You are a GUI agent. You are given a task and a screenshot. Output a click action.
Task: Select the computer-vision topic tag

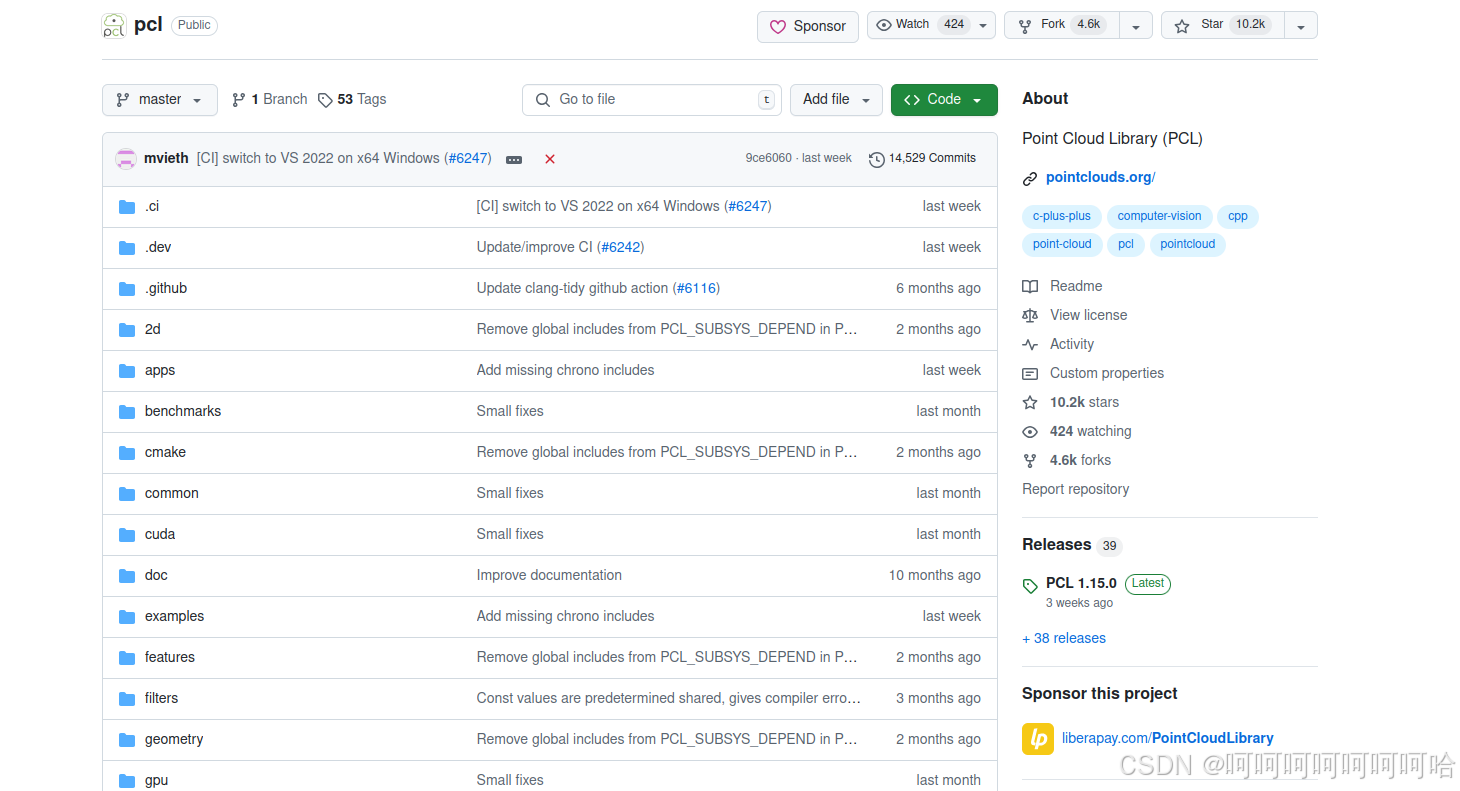(x=1160, y=216)
